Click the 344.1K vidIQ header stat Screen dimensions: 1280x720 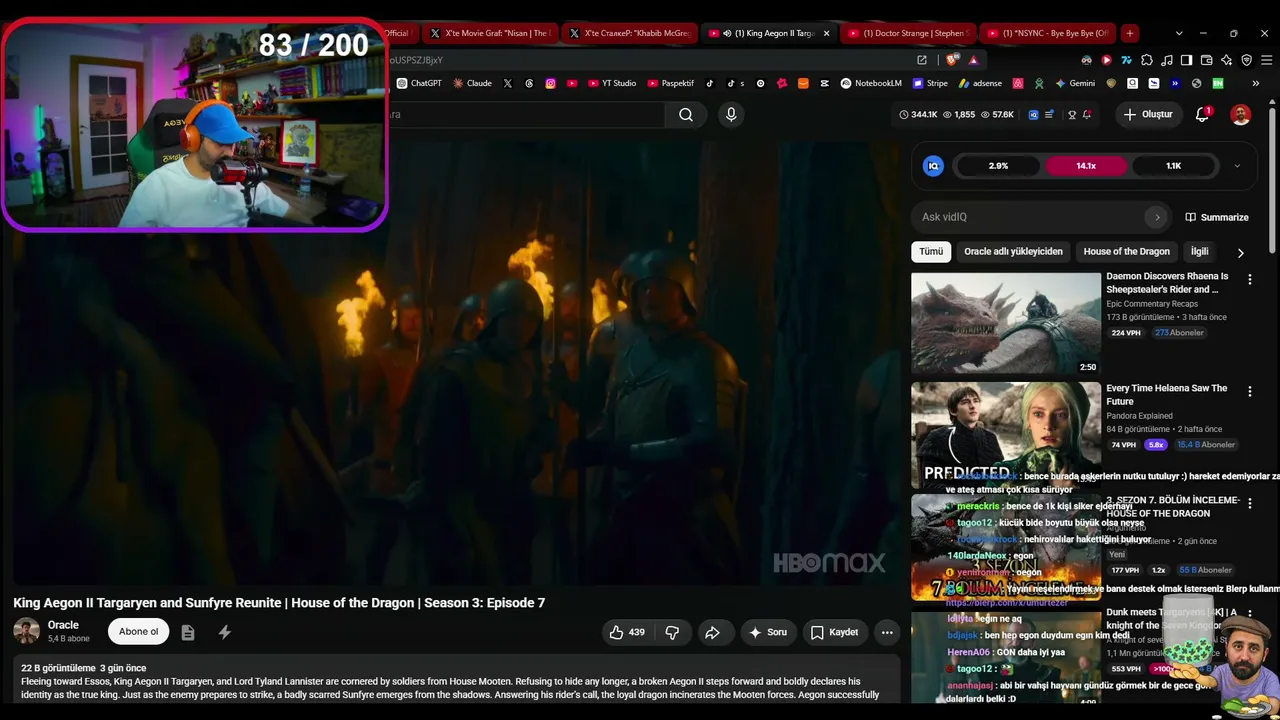(918, 115)
